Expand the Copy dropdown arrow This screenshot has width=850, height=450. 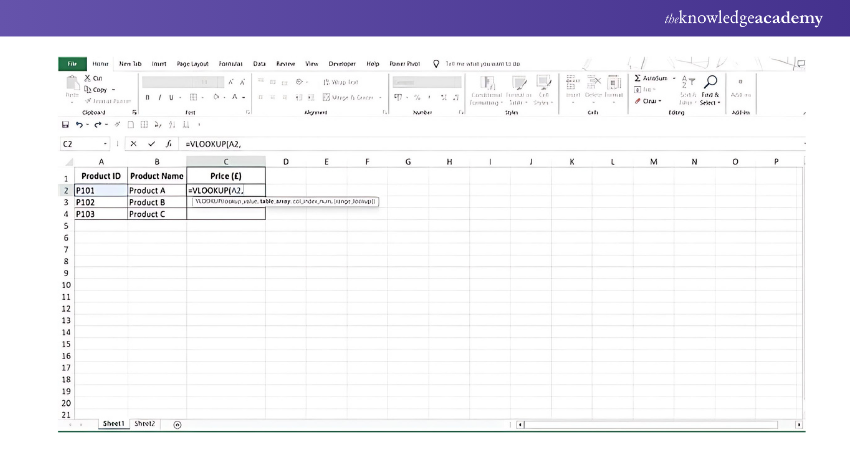tap(113, 89)
